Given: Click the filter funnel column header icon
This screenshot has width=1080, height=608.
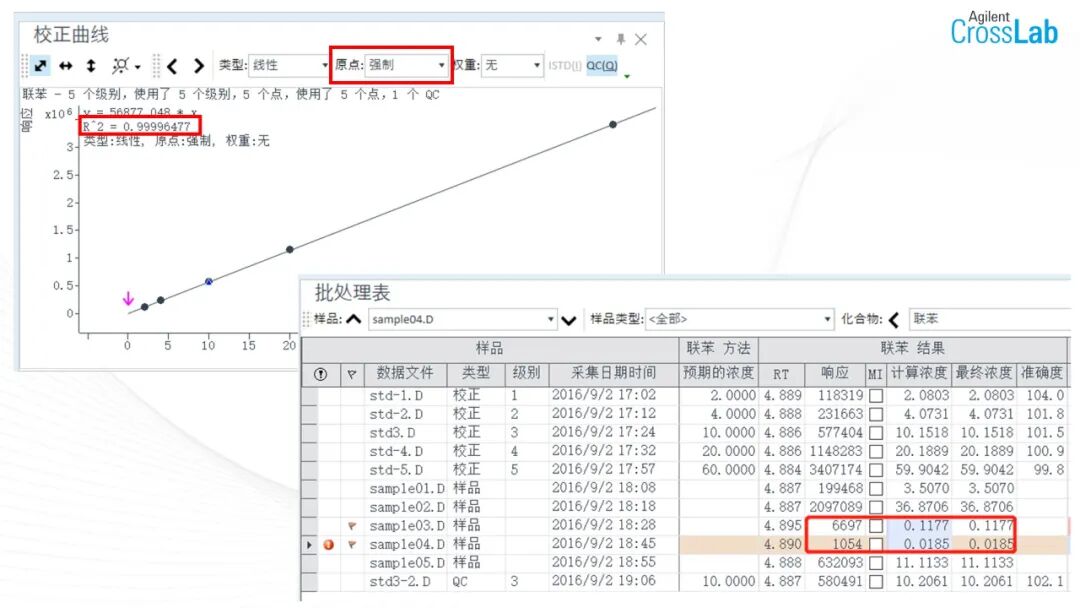Looking at the screenshot, I should pyautogui.click(x=352, y=375).
